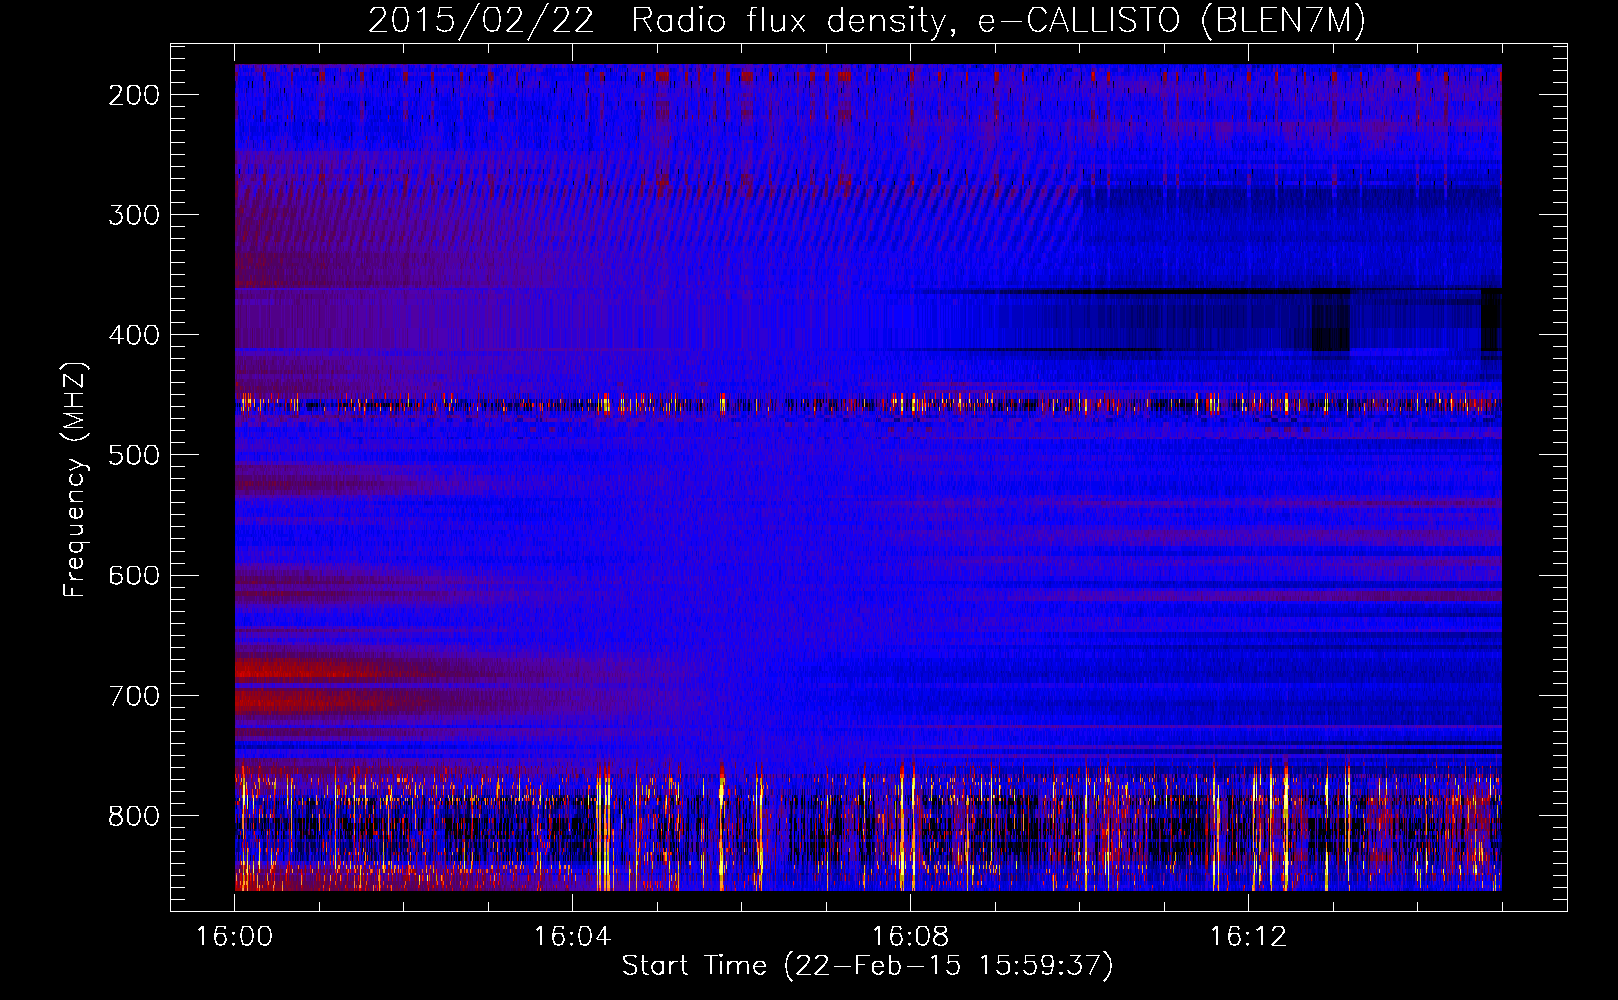Viewport: 1618px width, 1000px height.
Task: Click the 'Frequency (MHZ)' axis label
Action: pyautogui.click(x=75, y=480)
